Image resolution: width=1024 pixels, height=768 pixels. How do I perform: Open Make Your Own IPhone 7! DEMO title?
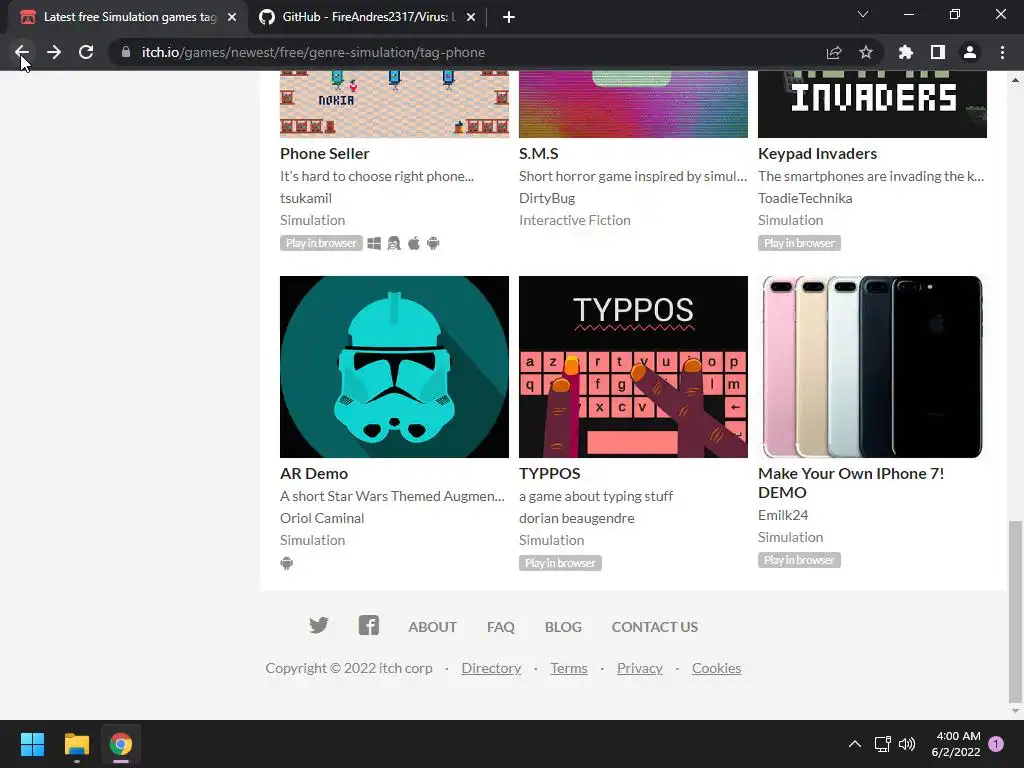(851, 483)
